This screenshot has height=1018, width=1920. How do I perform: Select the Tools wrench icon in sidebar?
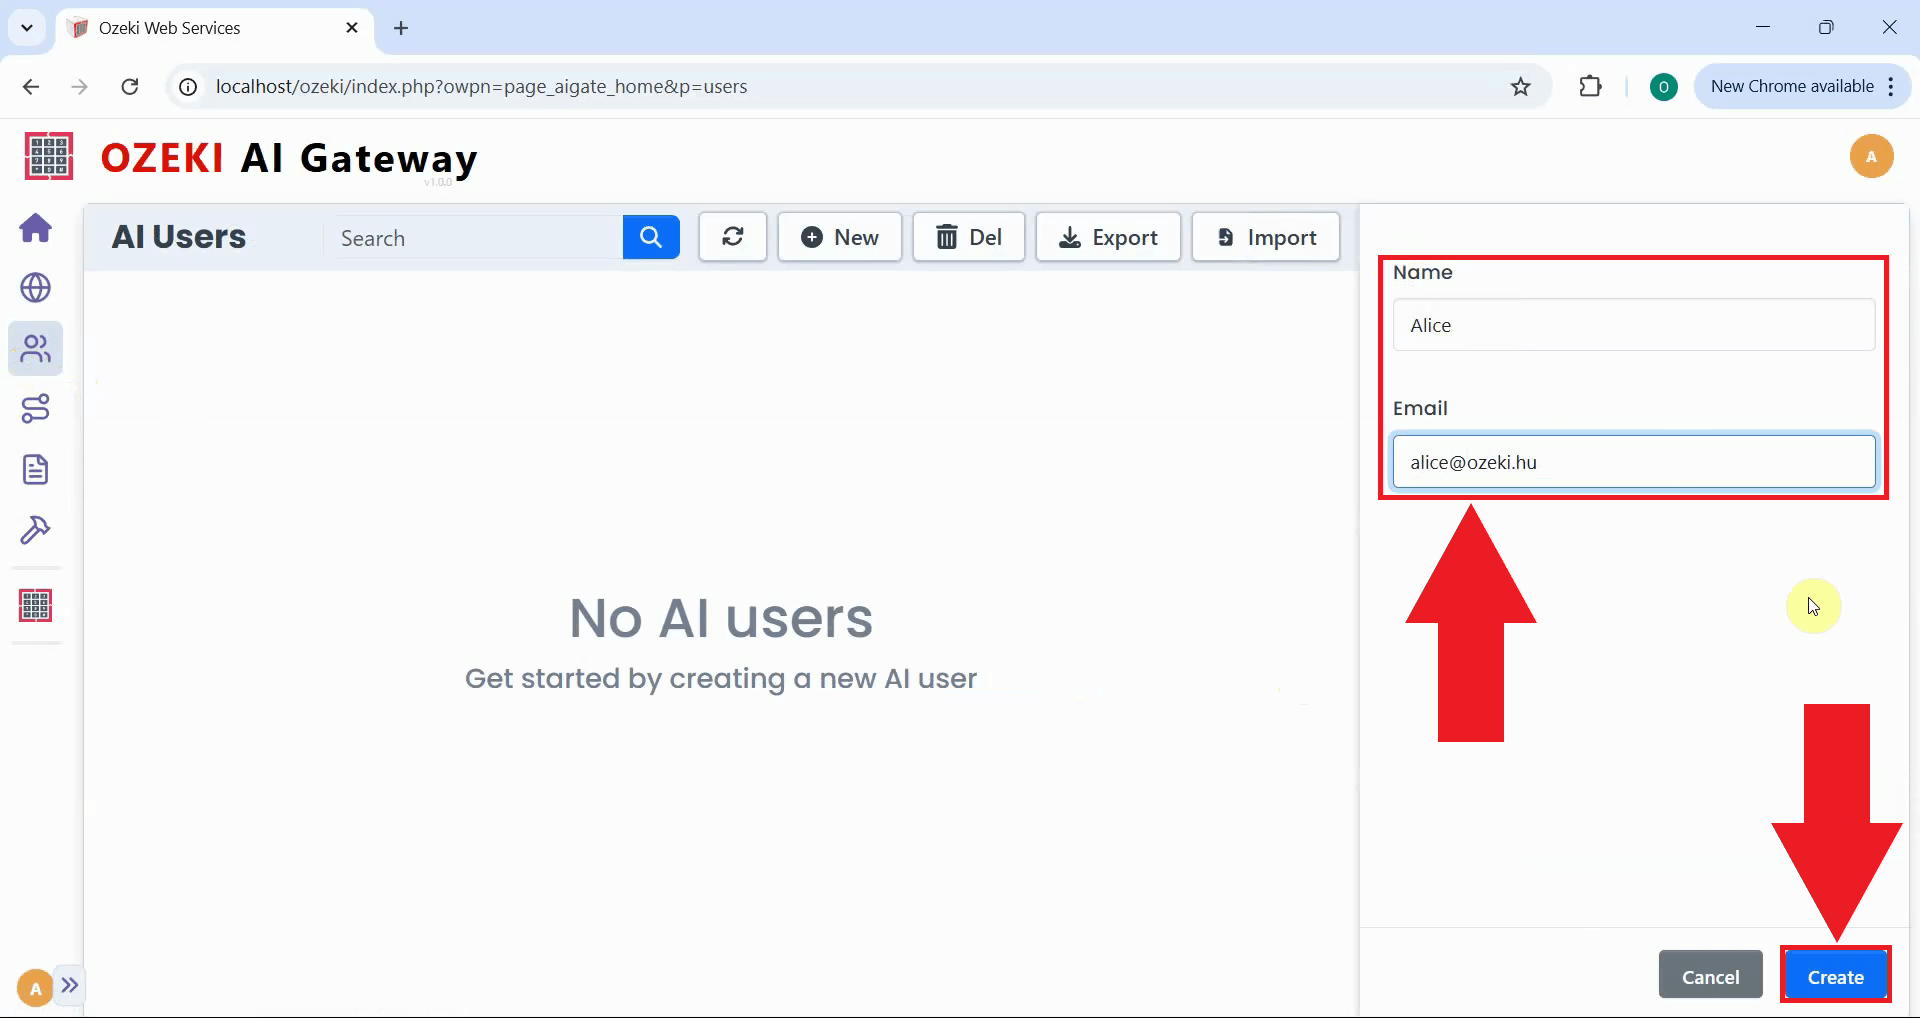(36, 530)
